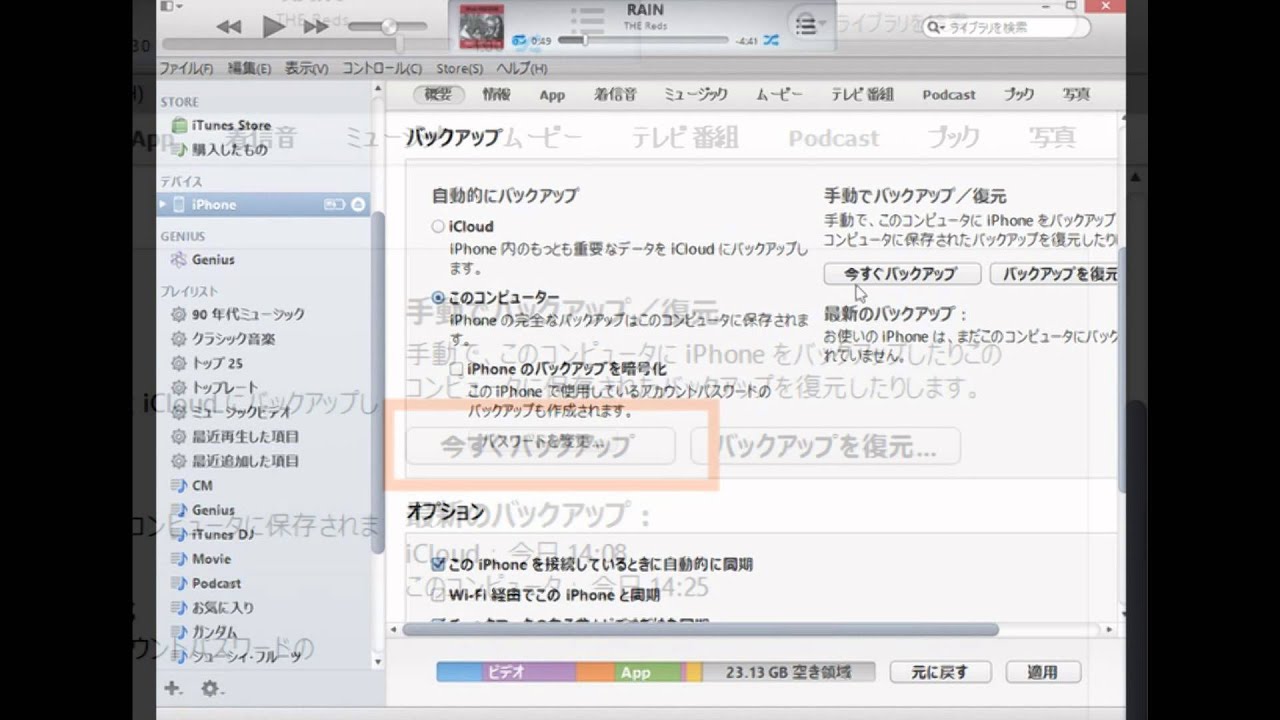Click the horizontal scrollbar thumb in summary pane
The height and width of the screenshot is (720, 1280).
[700, 630]
